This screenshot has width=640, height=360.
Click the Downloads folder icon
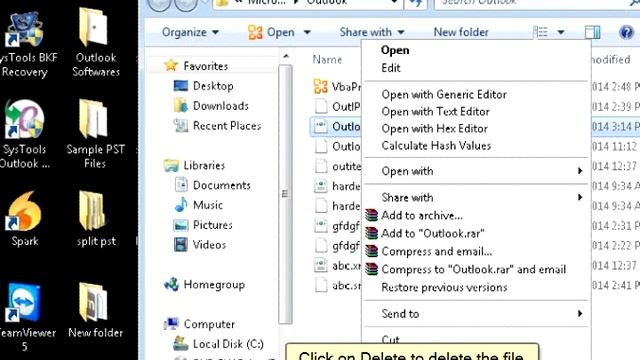(x=181, y=105)
